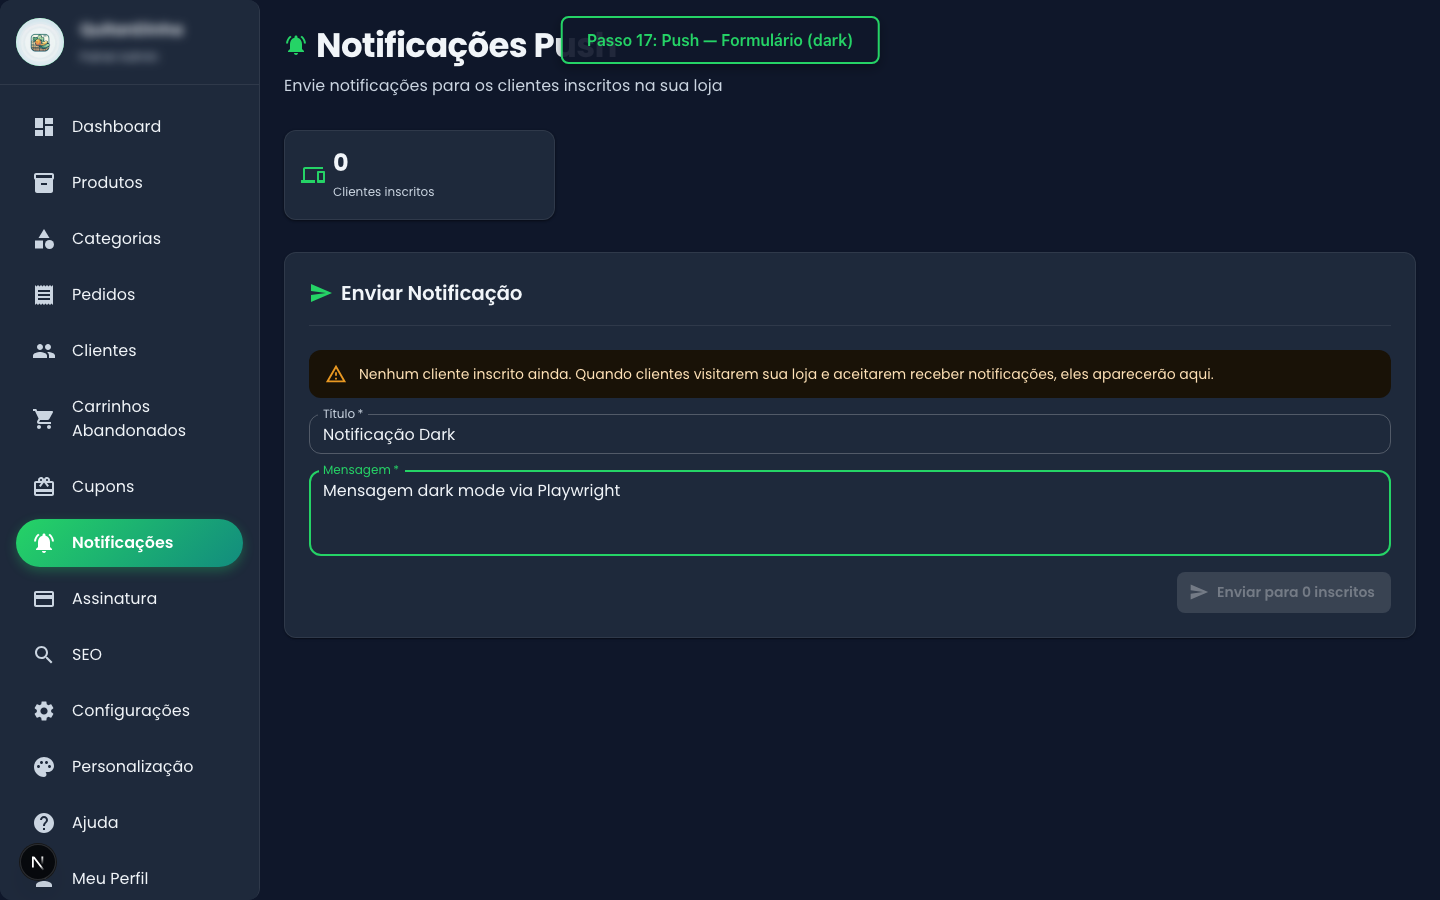Open Meu Perfil in sidebar
1440x900 pixels.
(x=110, y=878)
